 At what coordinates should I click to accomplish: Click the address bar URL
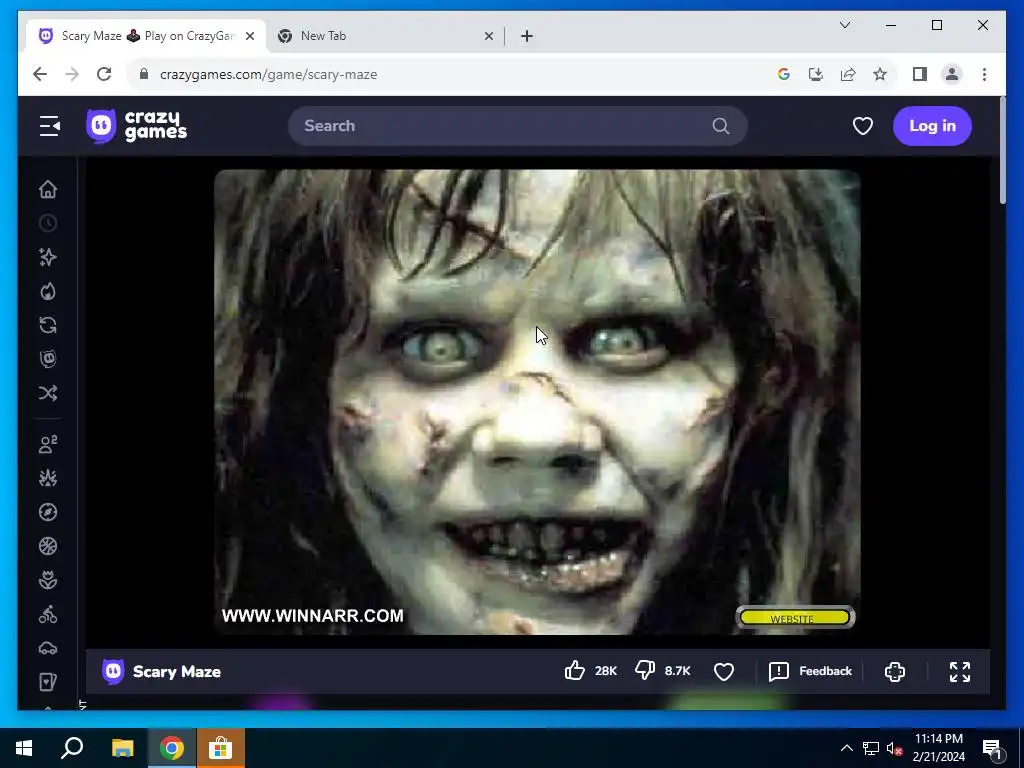pos(268,74)
